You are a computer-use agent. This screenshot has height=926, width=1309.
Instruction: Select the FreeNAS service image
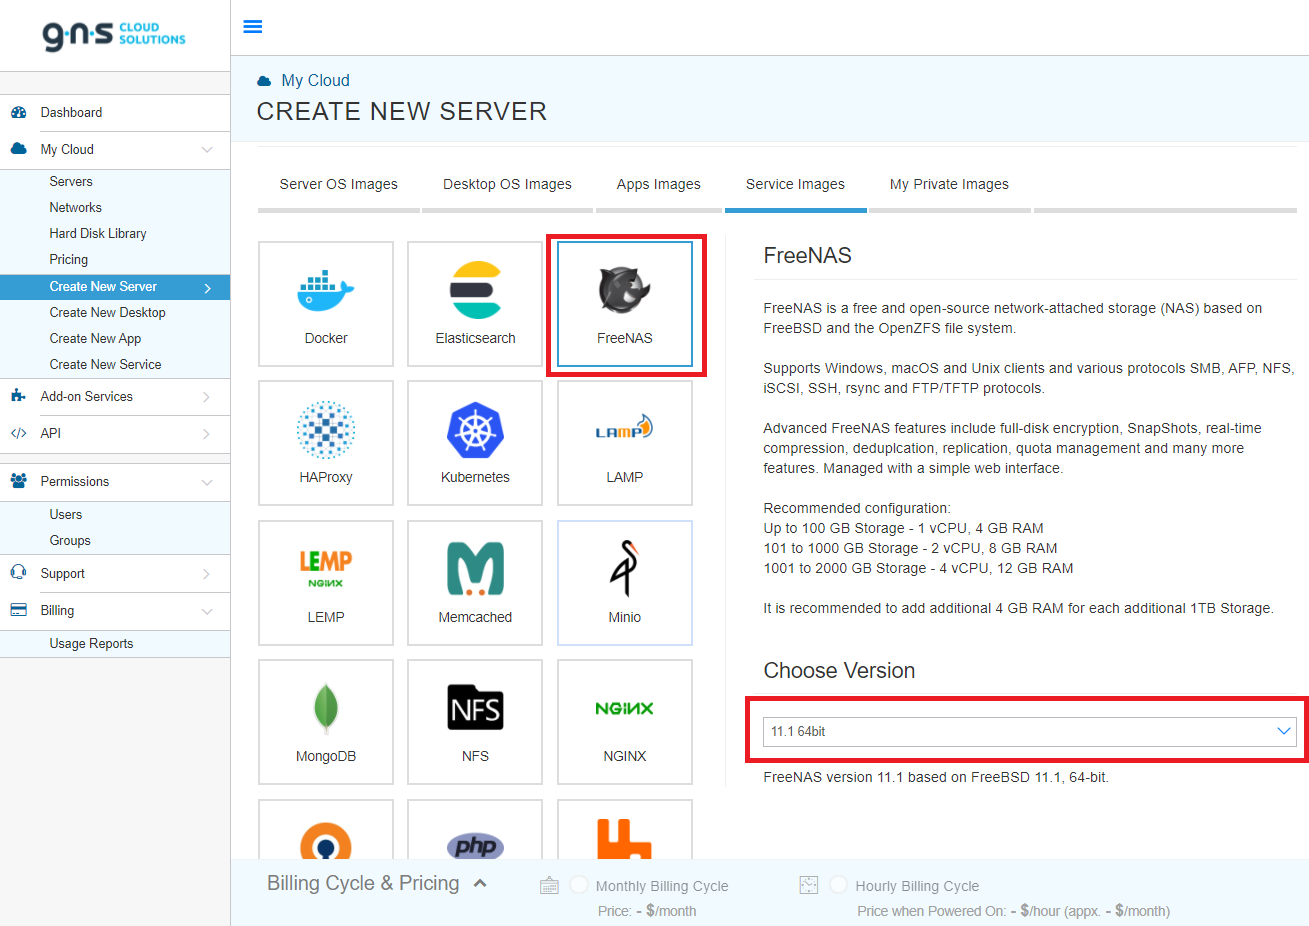tap(625, 304)
